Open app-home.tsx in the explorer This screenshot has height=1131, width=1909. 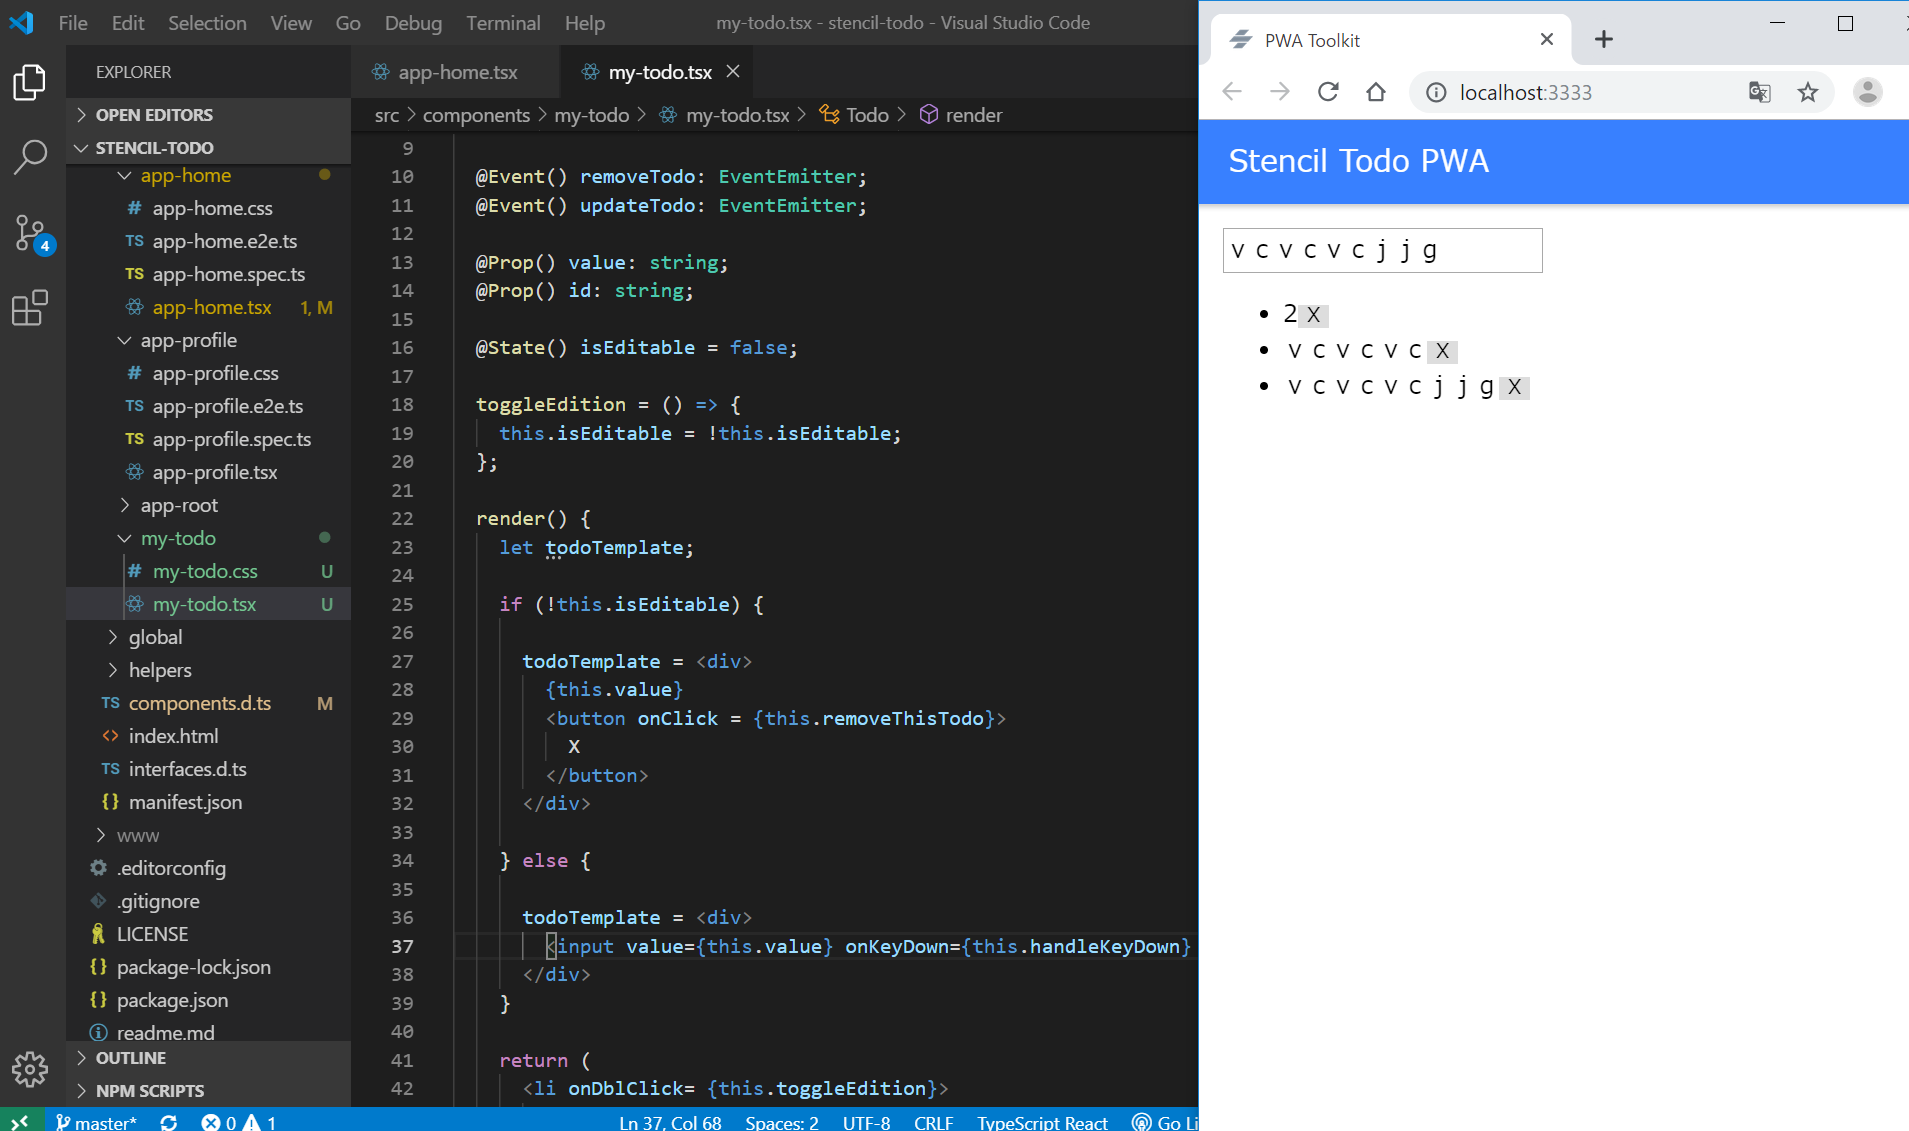[212, 307]
